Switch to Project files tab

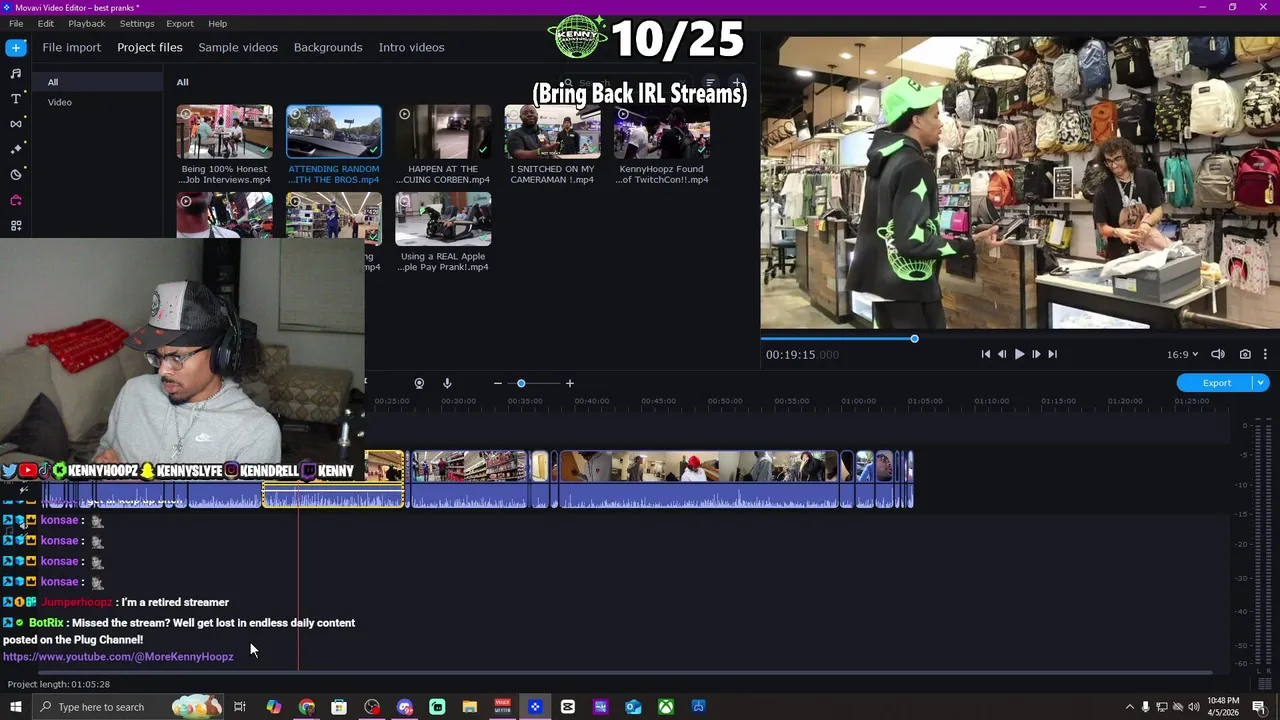[x=150, y=47]
